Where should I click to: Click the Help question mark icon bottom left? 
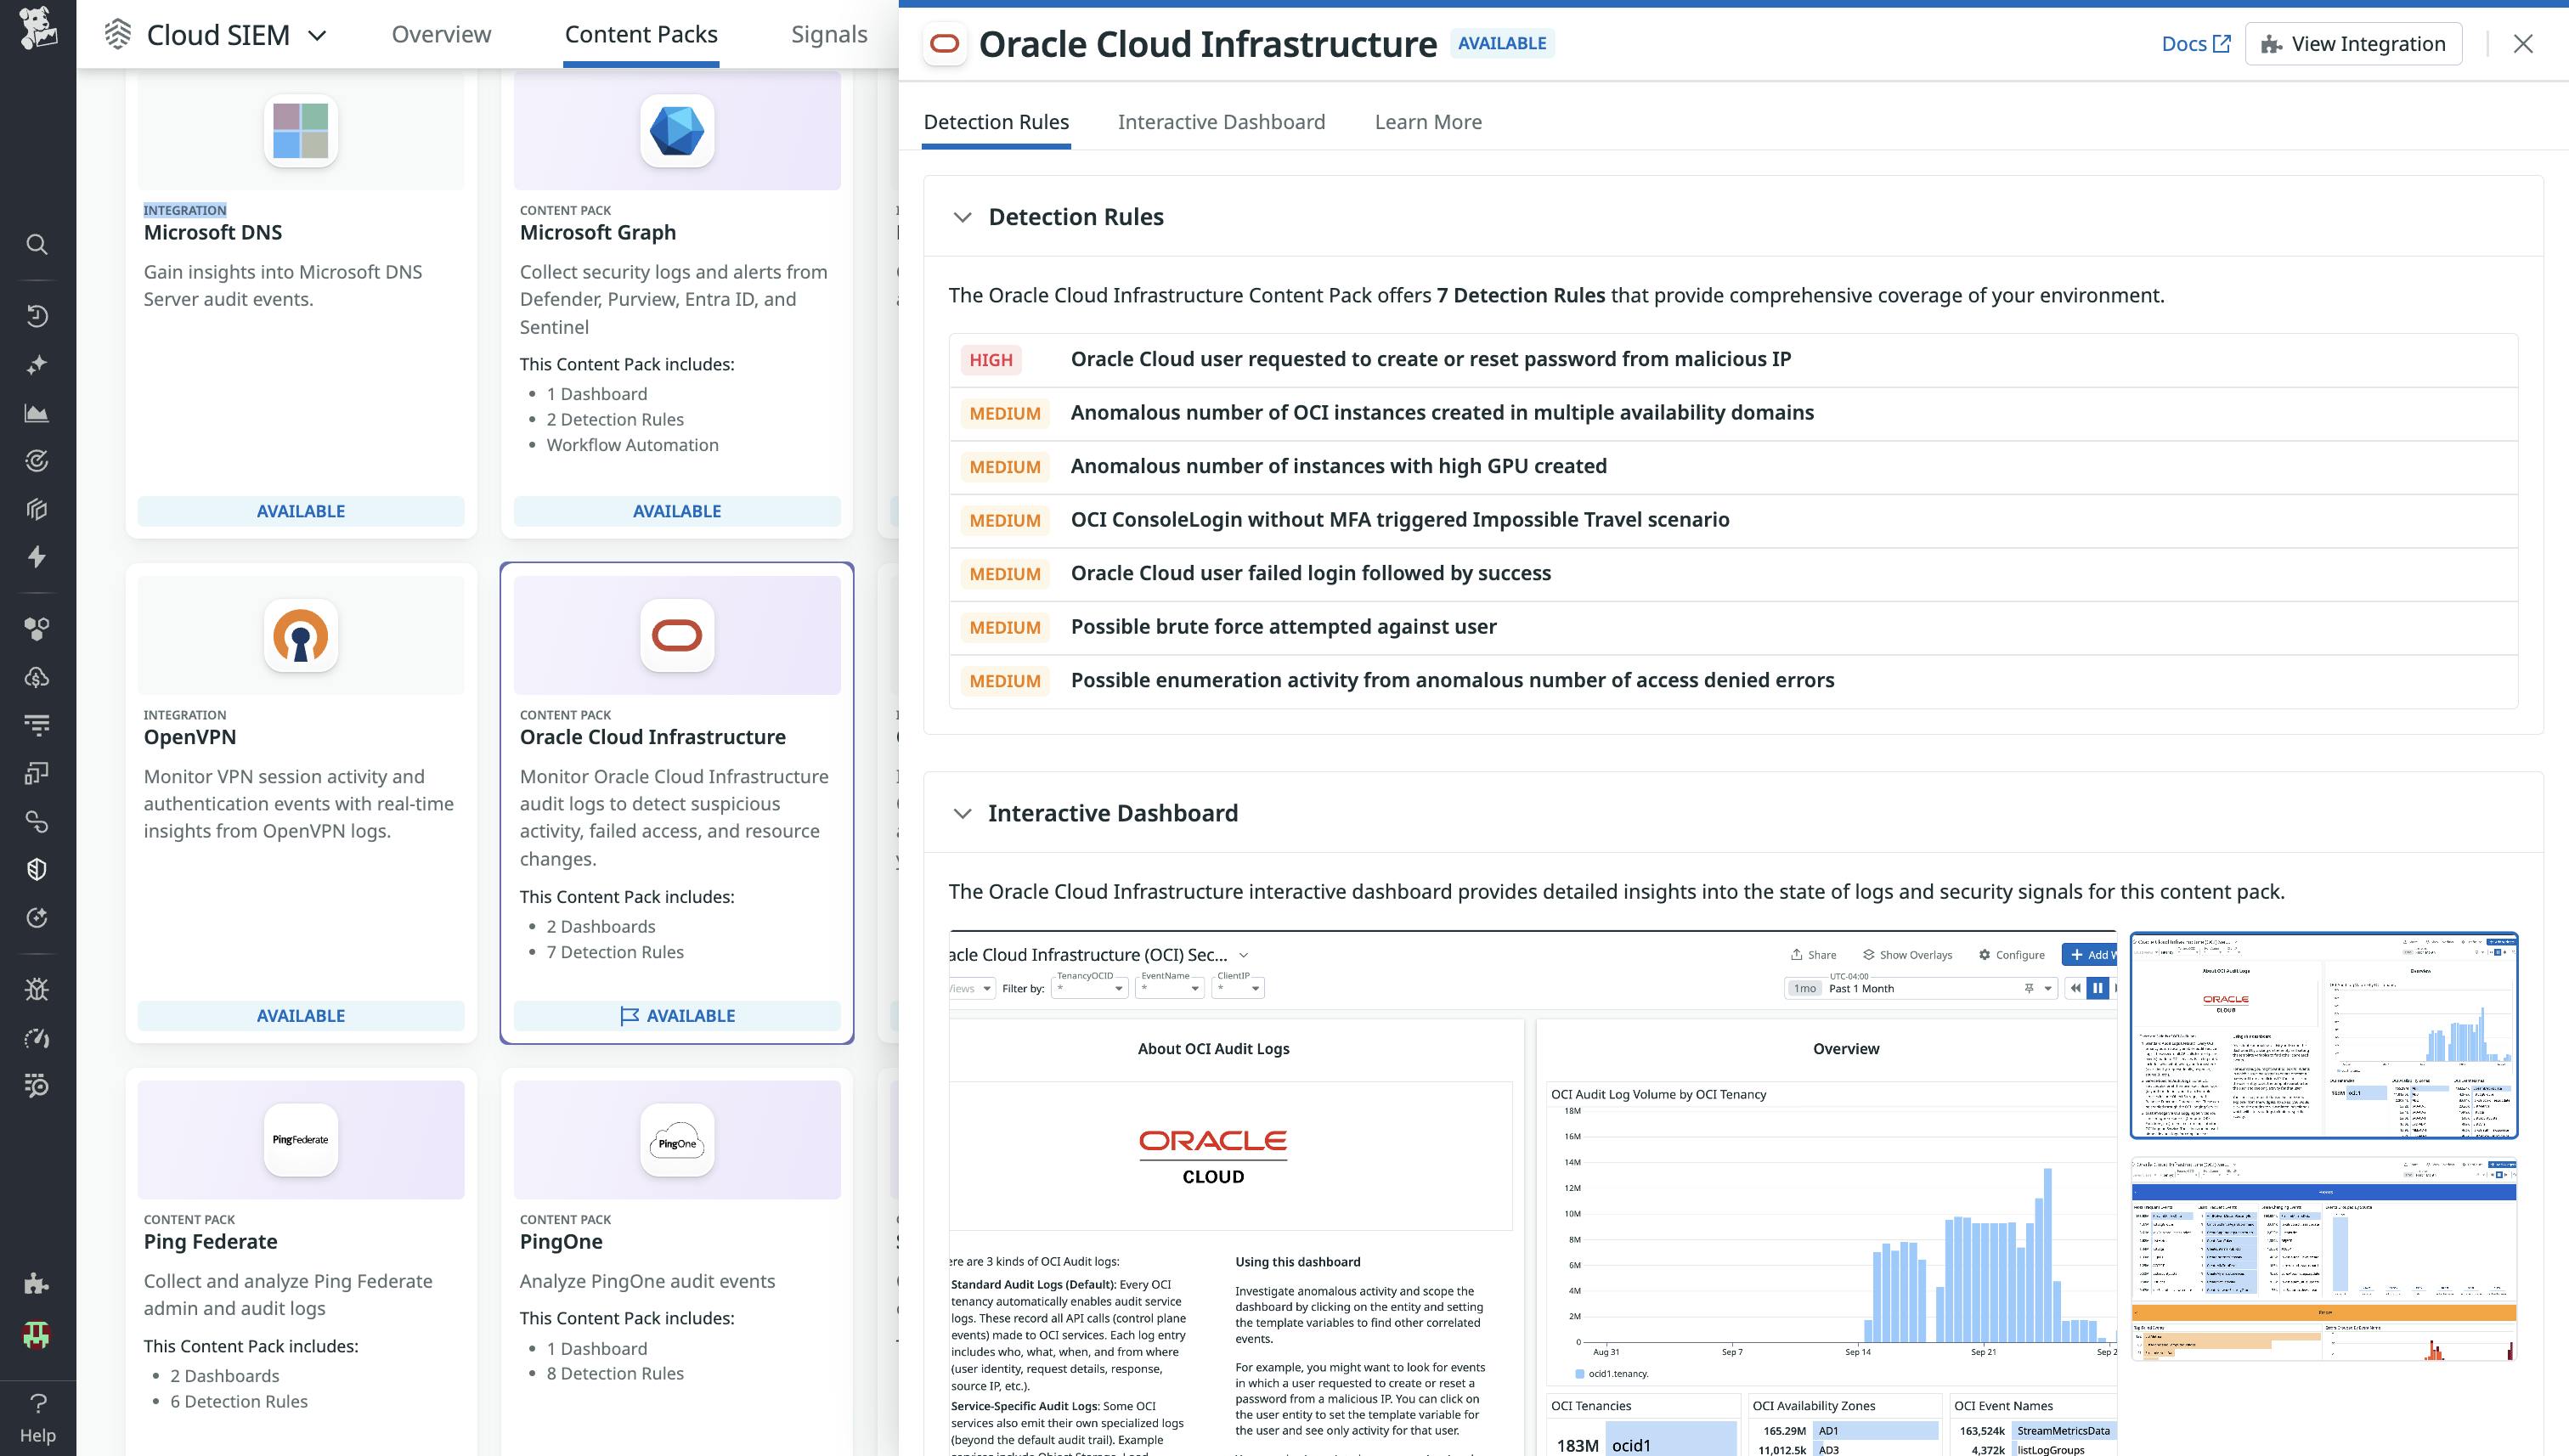tap(37, 1402)
